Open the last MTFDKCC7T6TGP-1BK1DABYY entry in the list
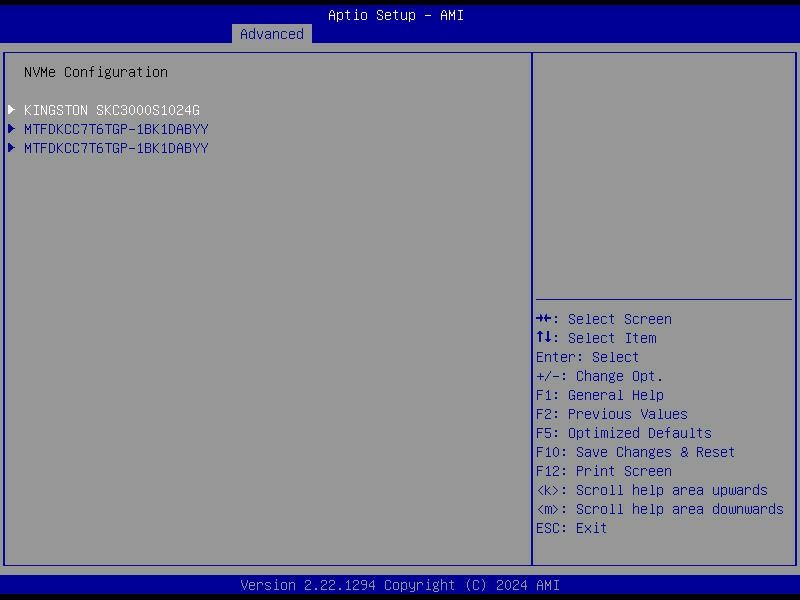800x600 pixels. tap(116, 148)
